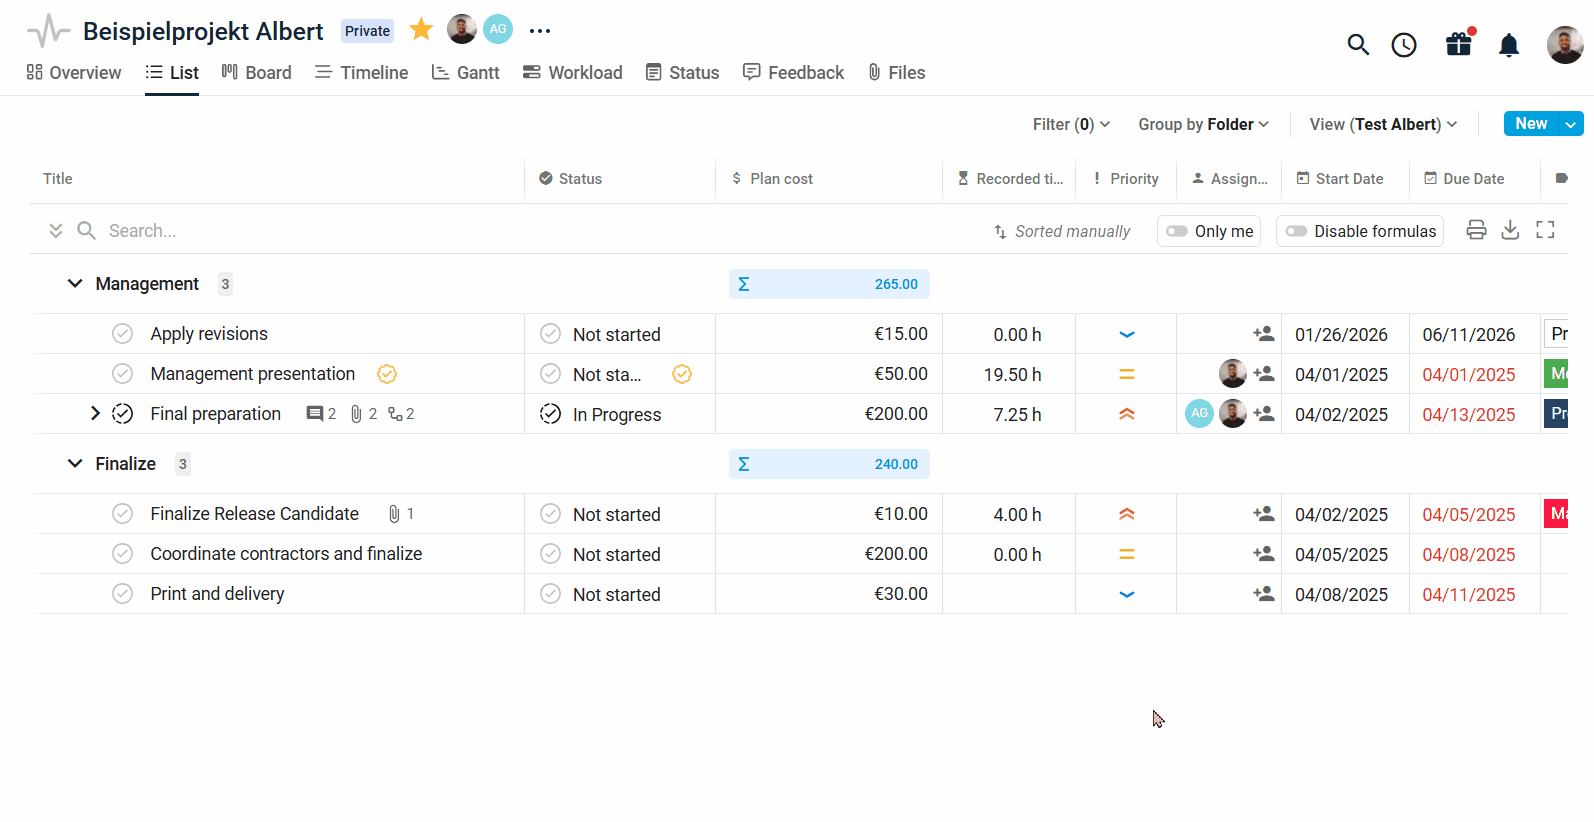Click the download export icon
Image resolution: width=1594 pixels, height=822 pixels.
[1510, 230]
